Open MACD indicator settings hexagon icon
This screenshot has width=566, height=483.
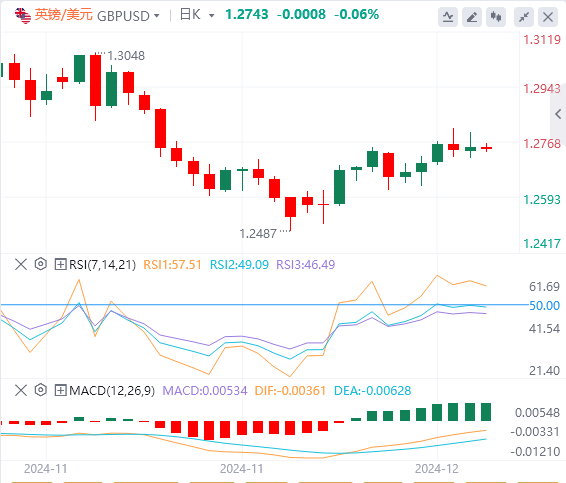[x=40, y=390]
